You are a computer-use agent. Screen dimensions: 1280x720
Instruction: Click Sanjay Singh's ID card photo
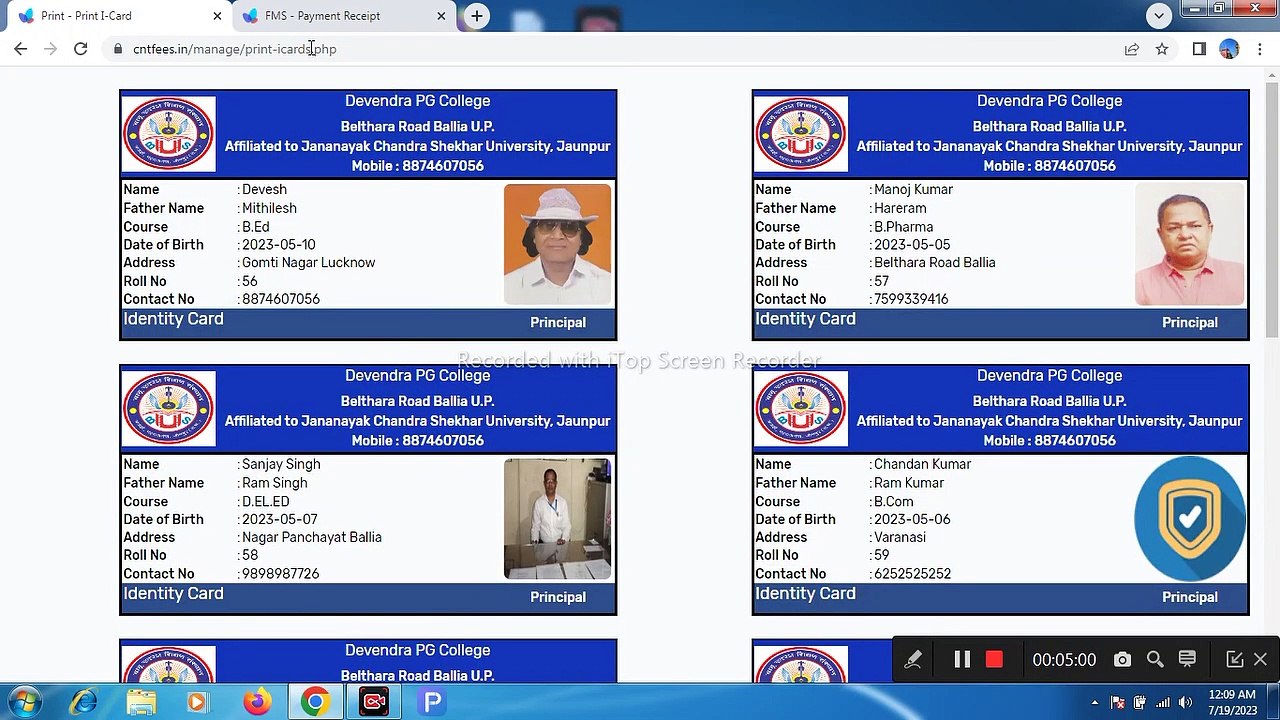click(557, 519)
